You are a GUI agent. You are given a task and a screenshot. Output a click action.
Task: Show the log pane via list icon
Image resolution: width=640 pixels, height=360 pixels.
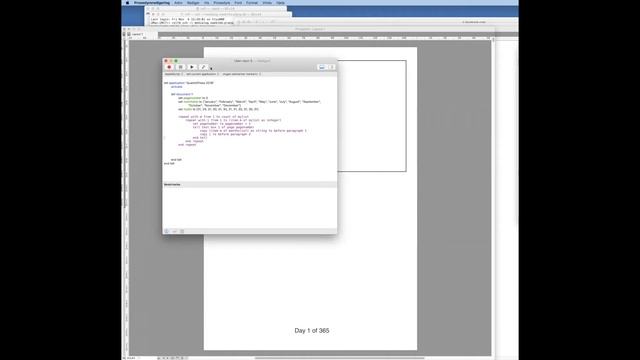point(182,231)
